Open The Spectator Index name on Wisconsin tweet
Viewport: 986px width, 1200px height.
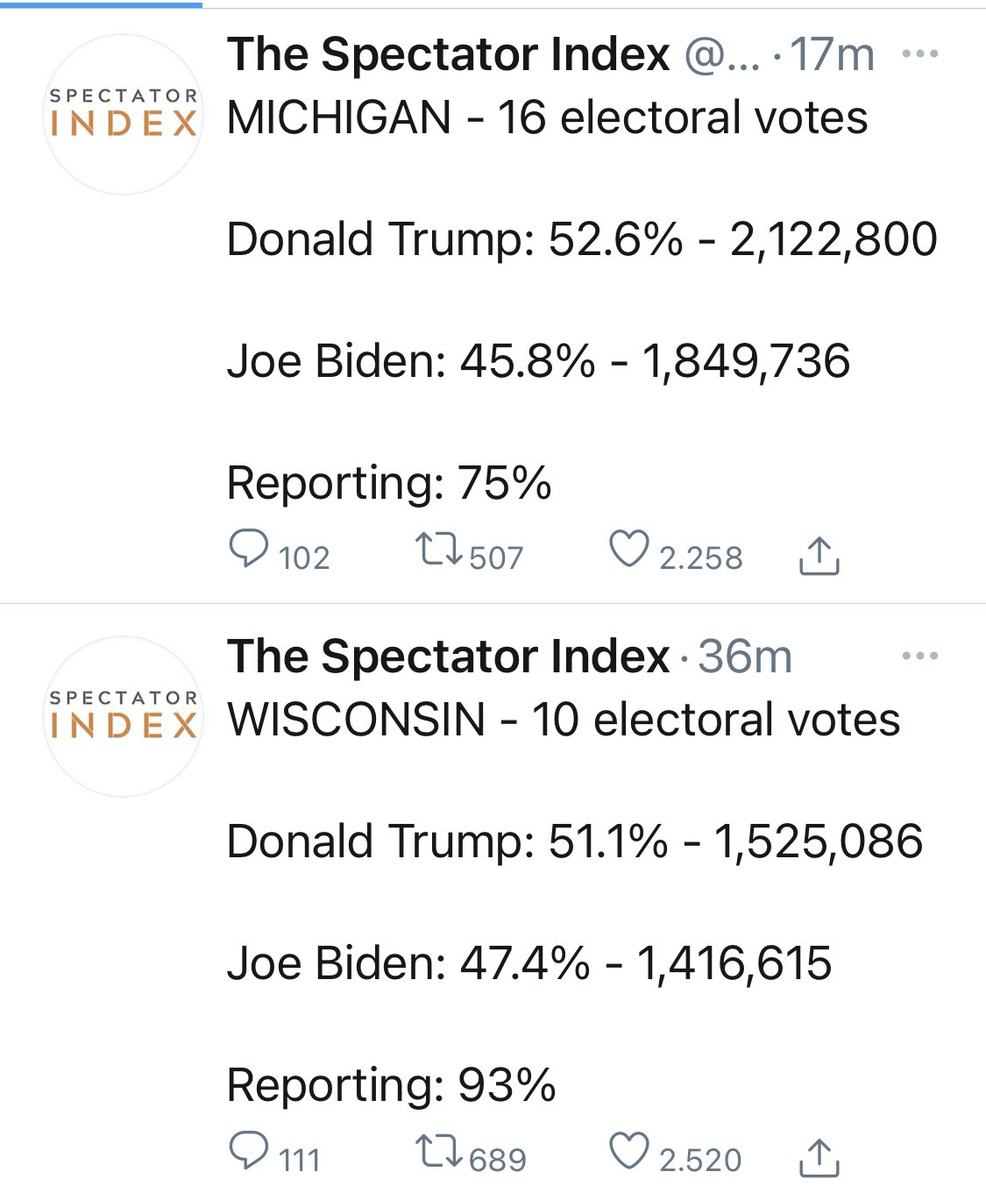[449, 657]
